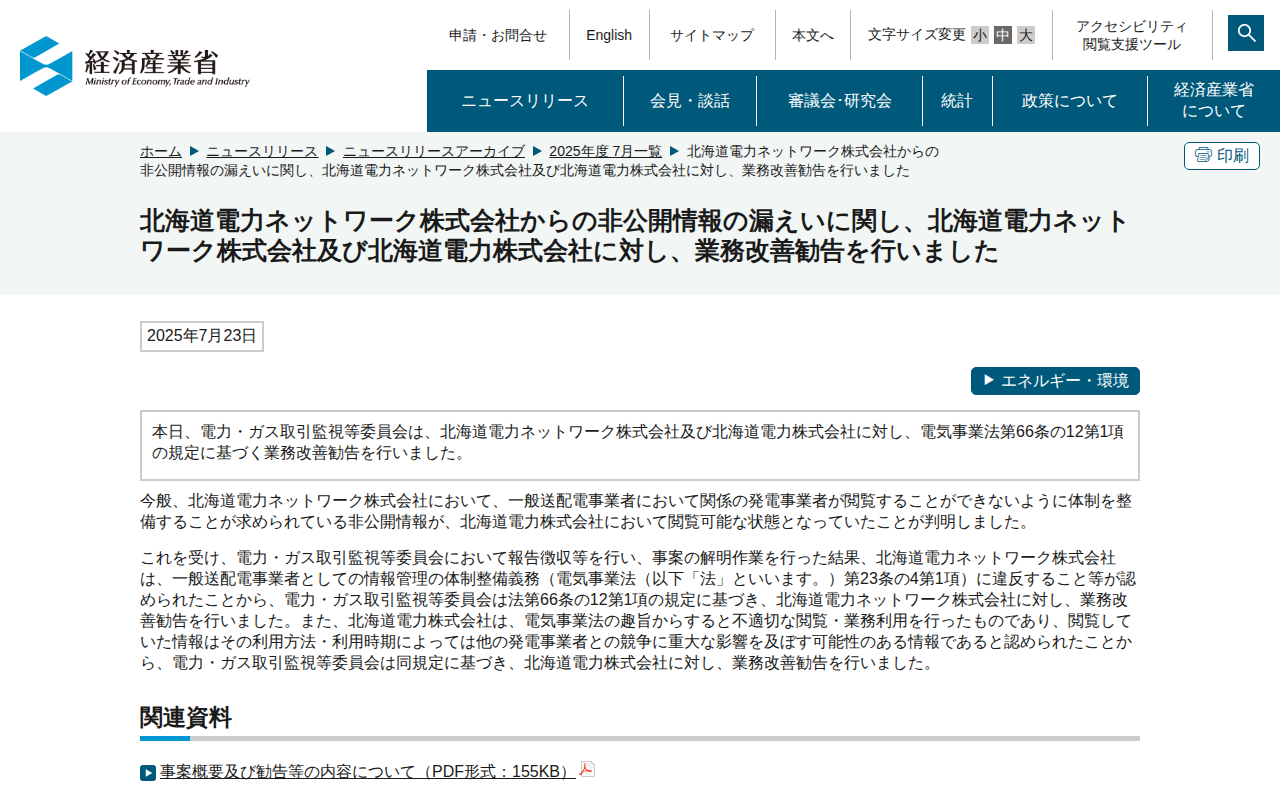Click the article title heading
1280x800 pixels.
635,236
